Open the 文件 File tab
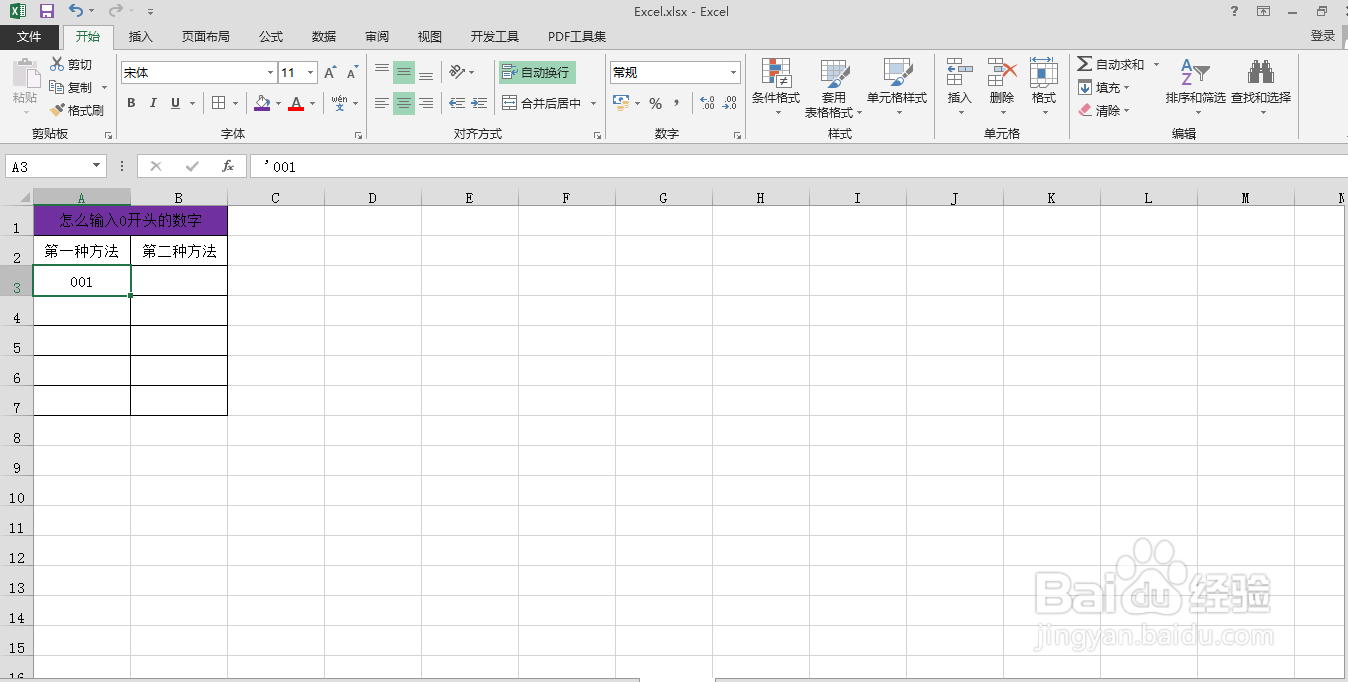 (x=30, y=36)
